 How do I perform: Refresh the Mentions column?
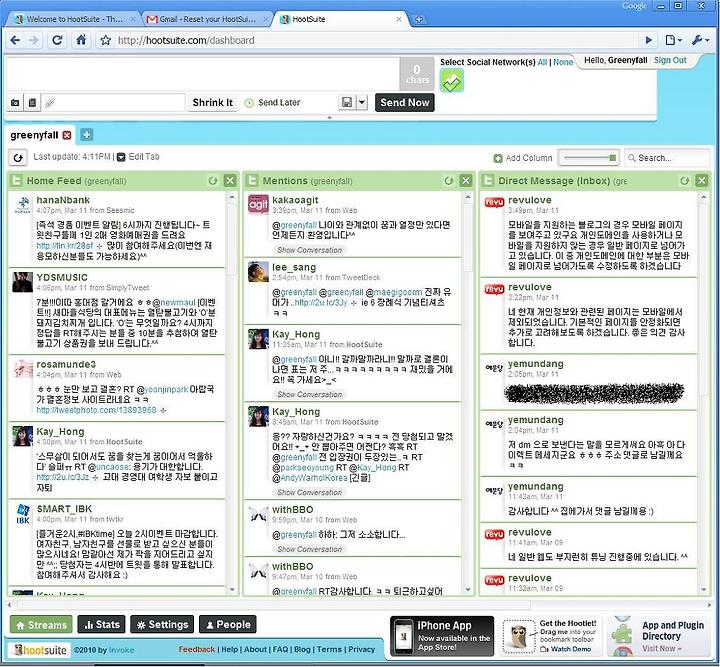(x=449, y=181)
